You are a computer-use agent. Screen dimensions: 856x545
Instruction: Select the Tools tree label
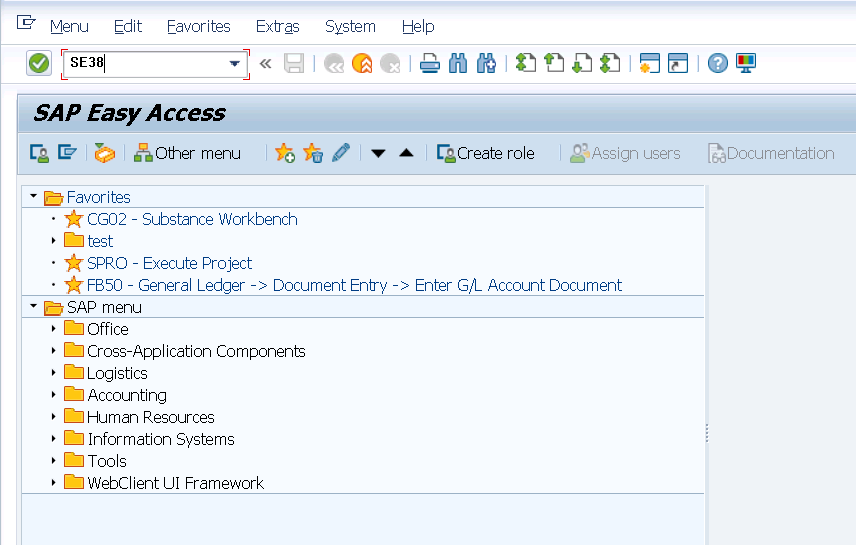(x=107, y=461)
